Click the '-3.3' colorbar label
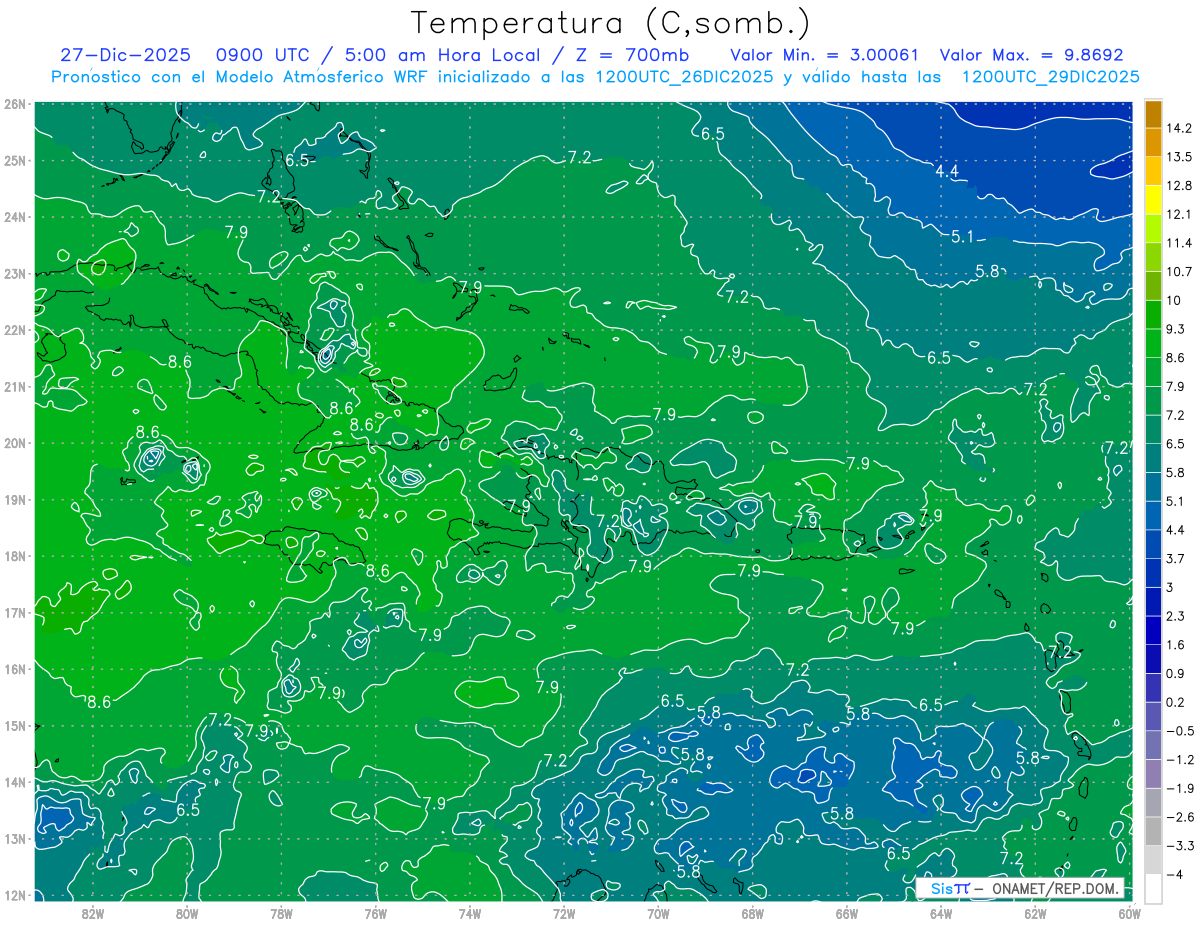Screen dimensions: 1200x927 pos(1179,845)
